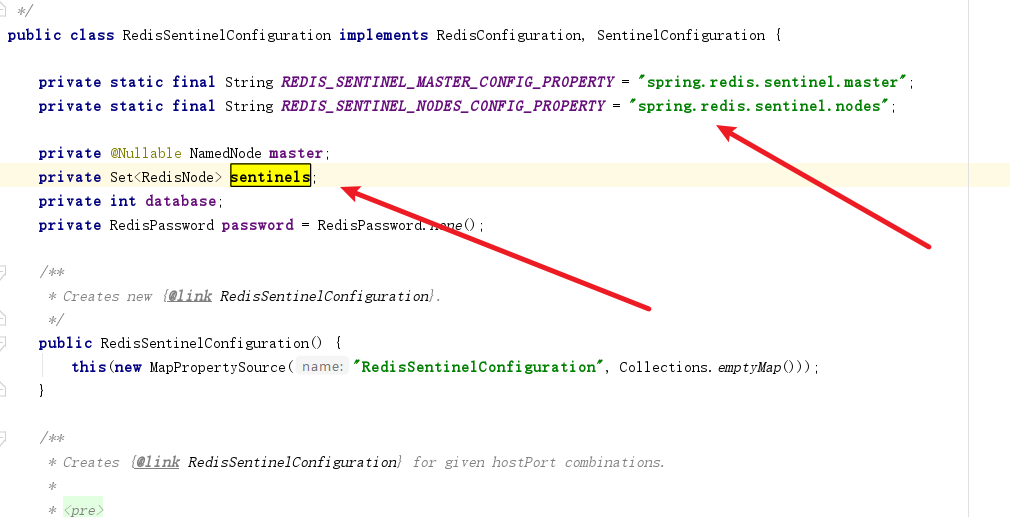This screenshot has width=1010, height=517.
Task: Click the 'implements' keyword
Action: pos(384,35)
